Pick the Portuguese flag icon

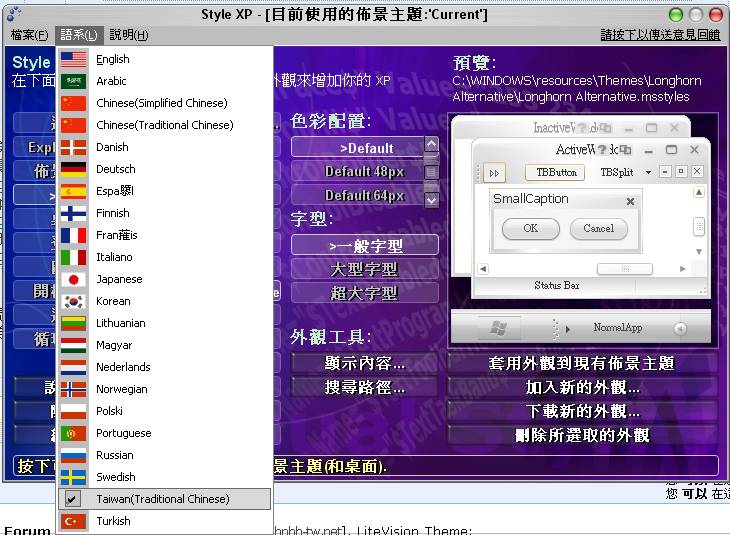click(73, 433)
